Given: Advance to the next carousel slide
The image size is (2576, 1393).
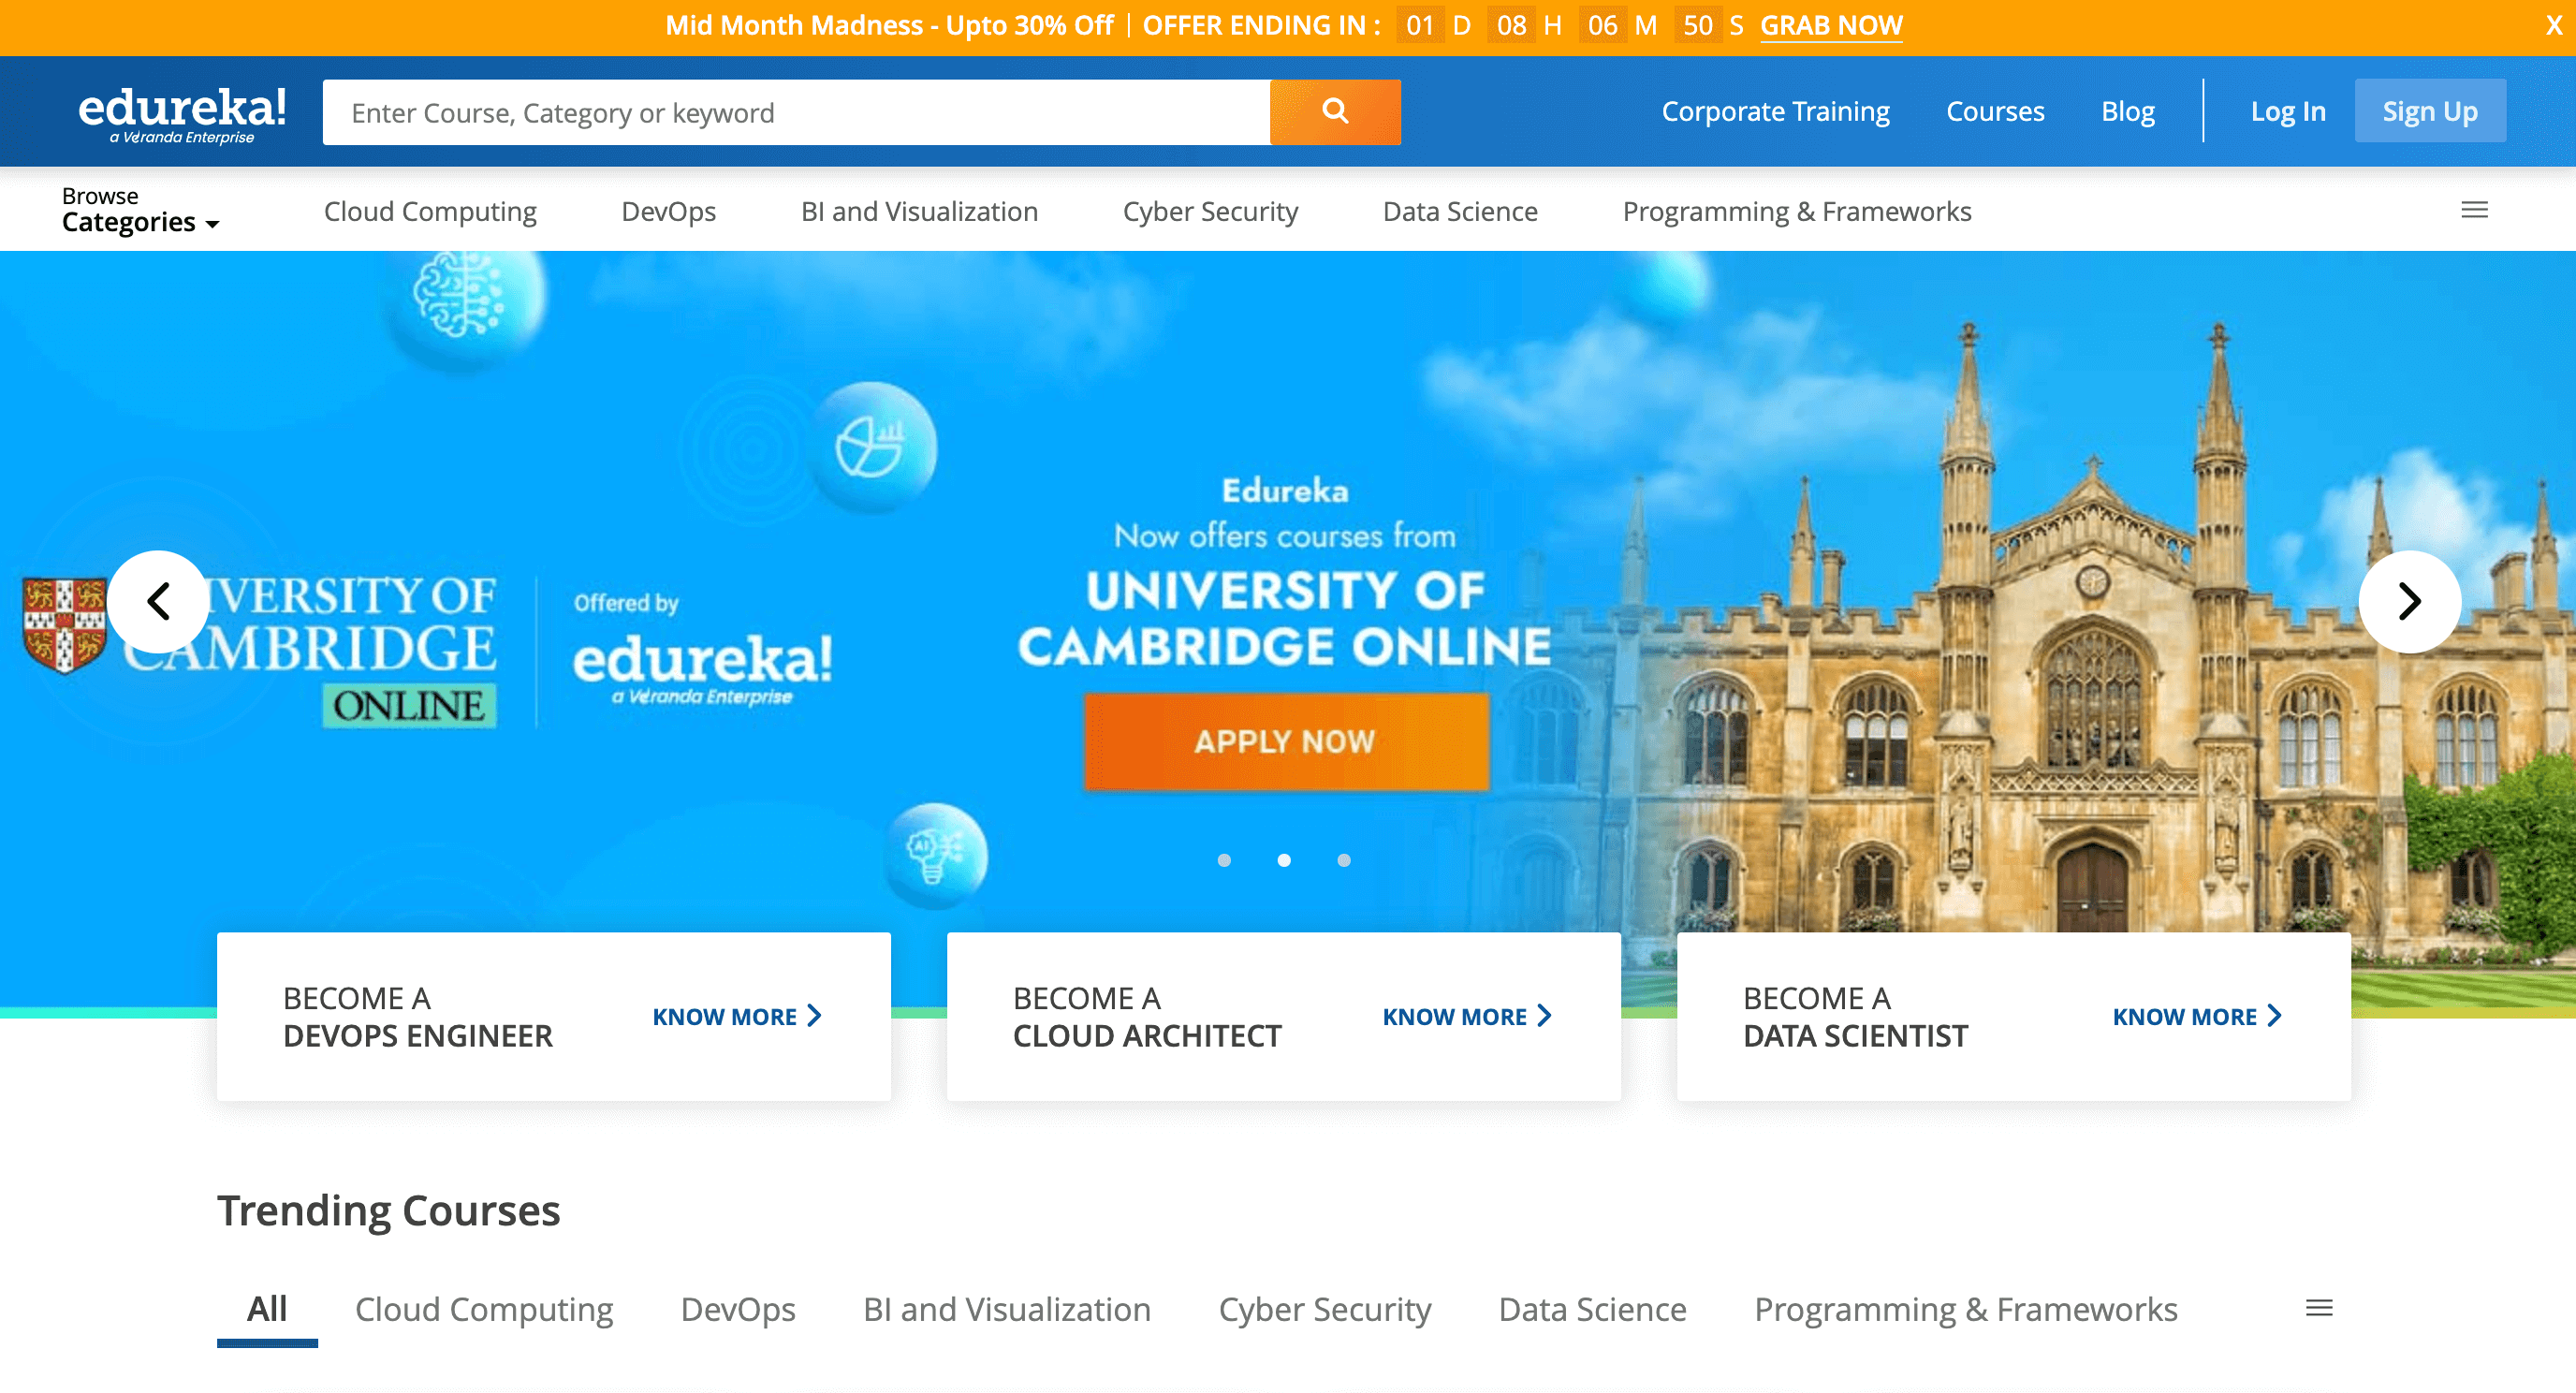Looking at the screenshot, I should pos(2409,601).
